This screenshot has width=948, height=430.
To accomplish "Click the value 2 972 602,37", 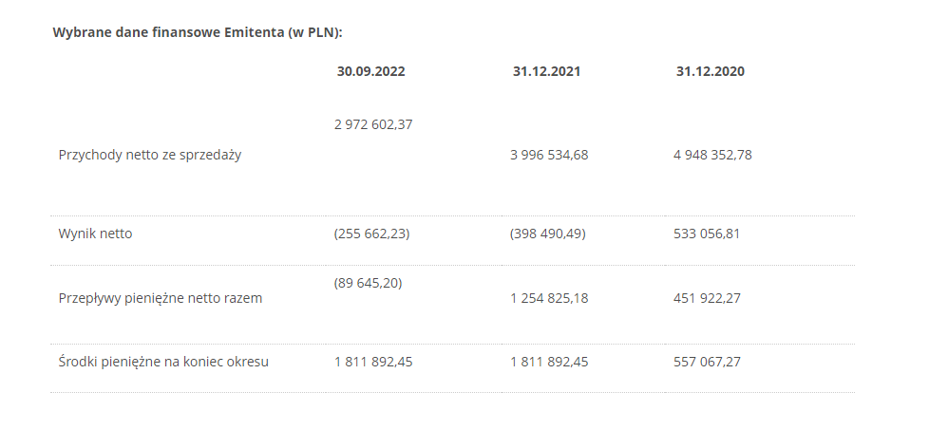I will pos(373,125).
